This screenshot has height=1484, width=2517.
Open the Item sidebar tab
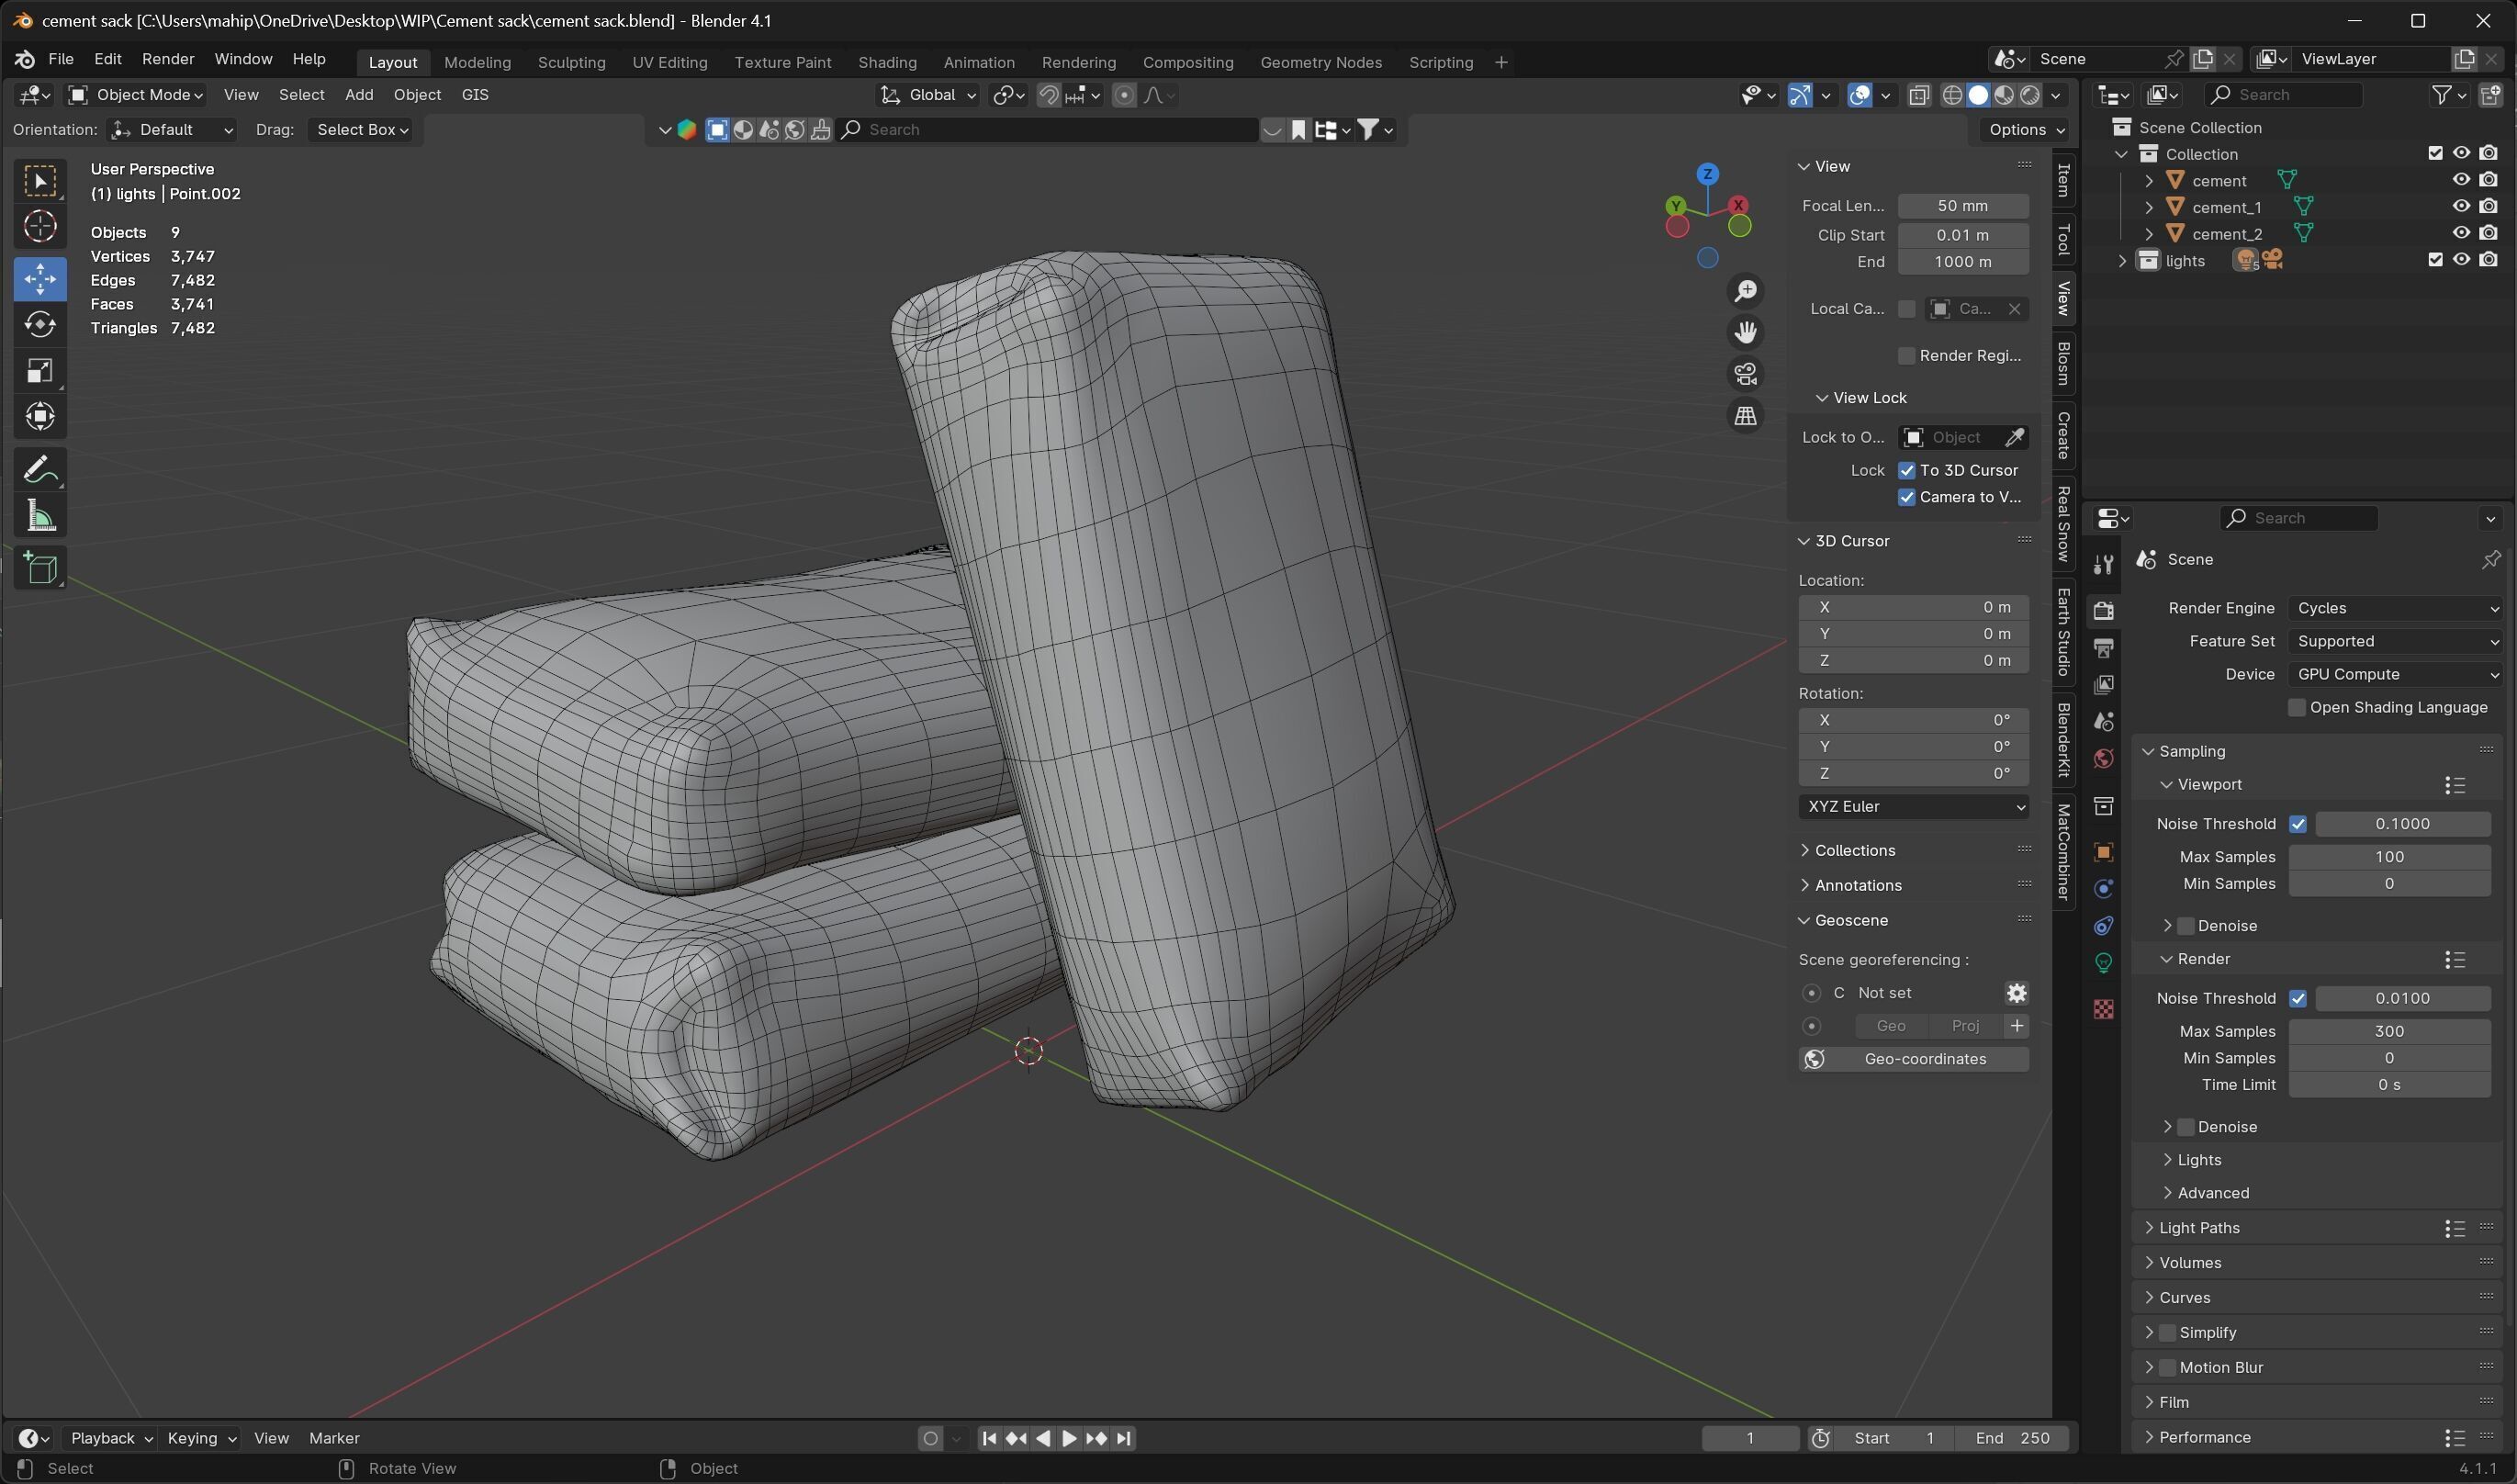pos(2063,181)
